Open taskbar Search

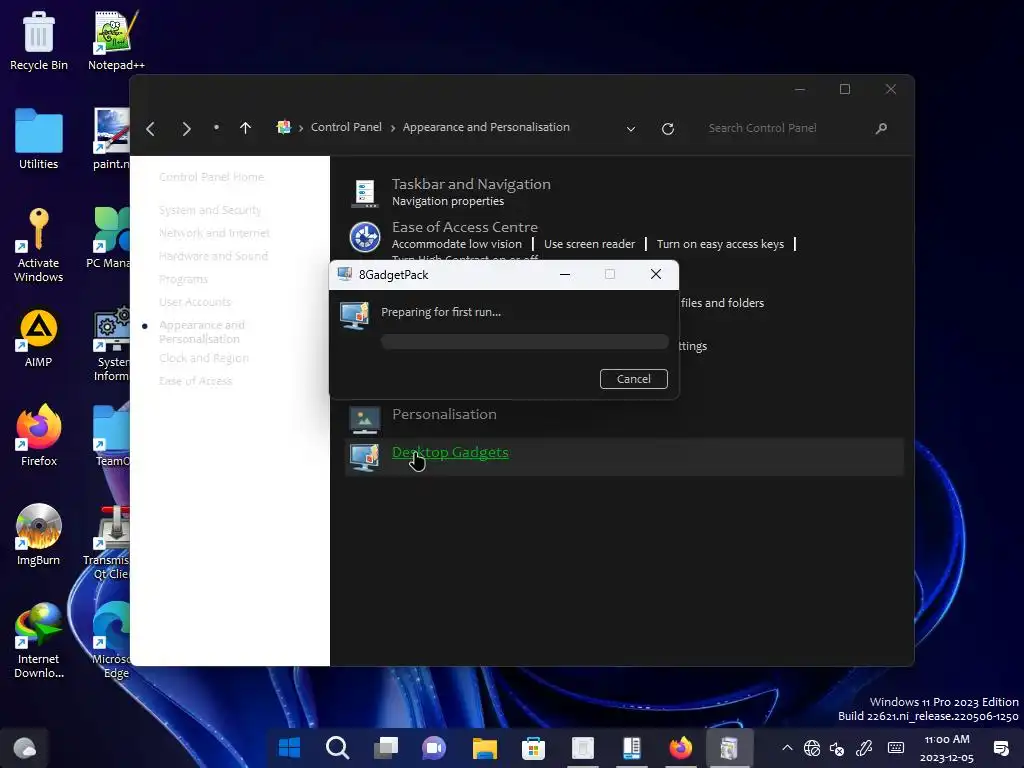[338, 748]
